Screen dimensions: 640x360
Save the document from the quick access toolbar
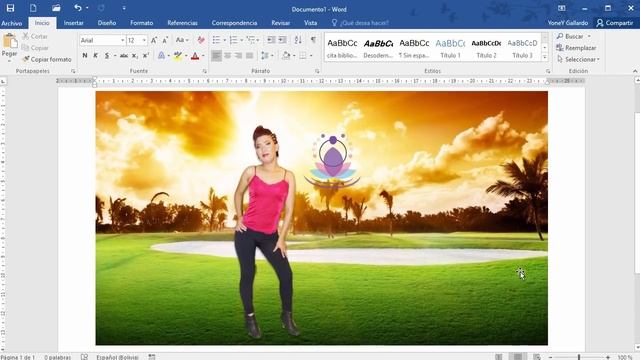(10, 8)
